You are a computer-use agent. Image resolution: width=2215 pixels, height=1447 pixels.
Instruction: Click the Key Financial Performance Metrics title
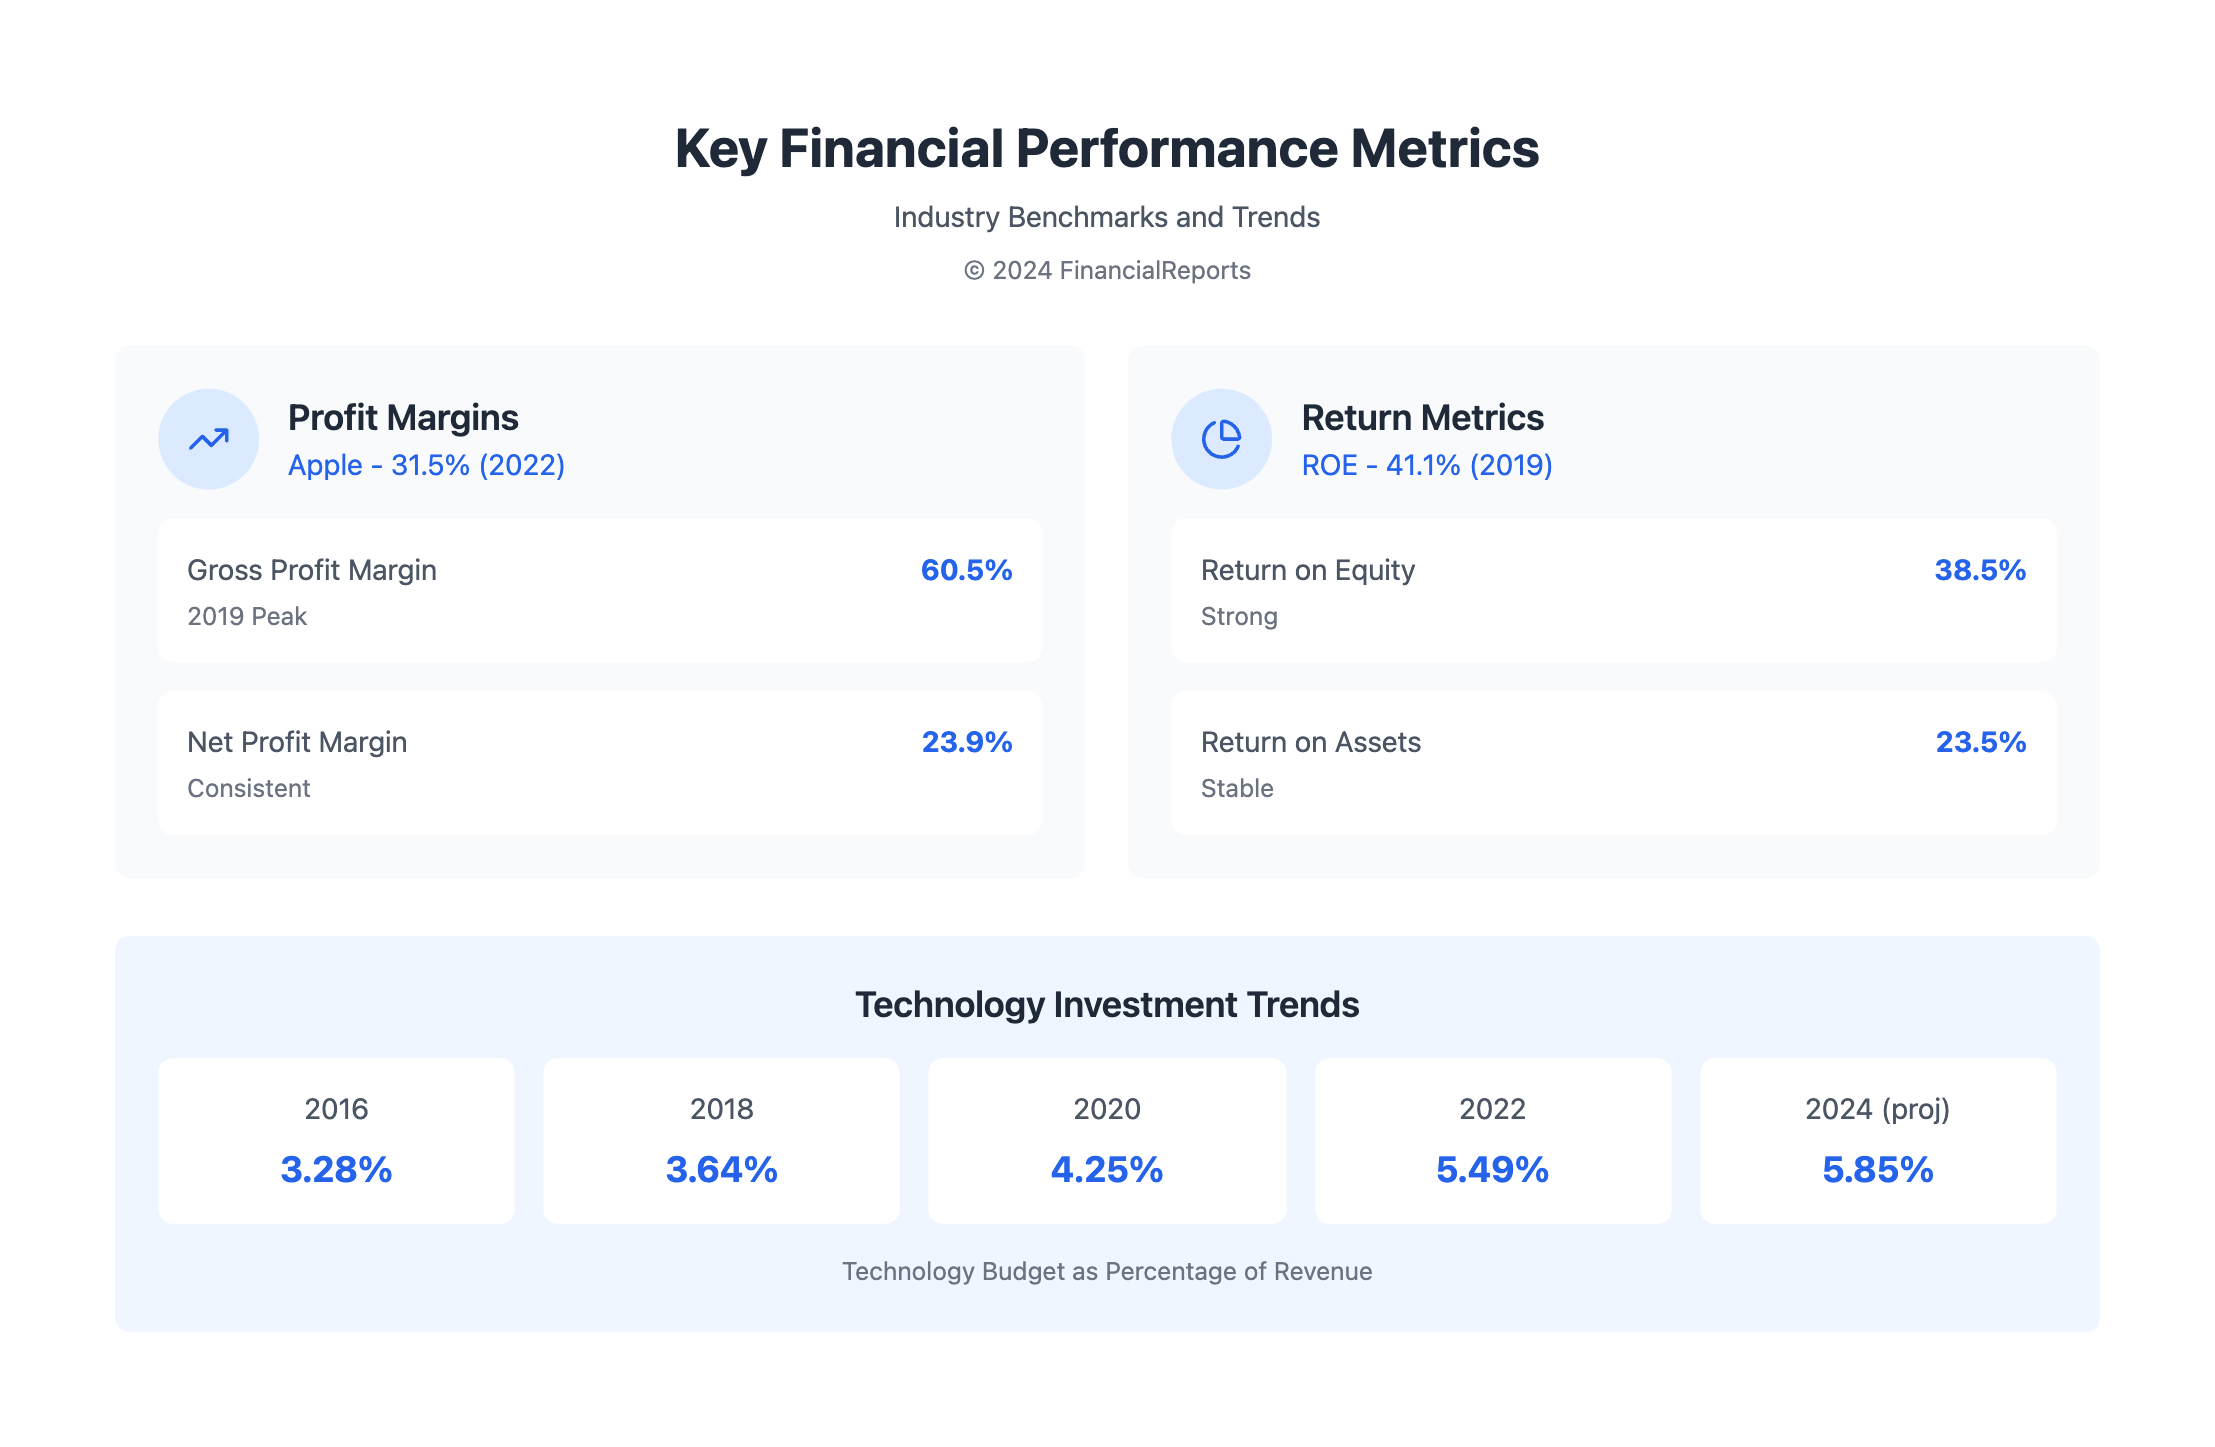click(1107, 148)
